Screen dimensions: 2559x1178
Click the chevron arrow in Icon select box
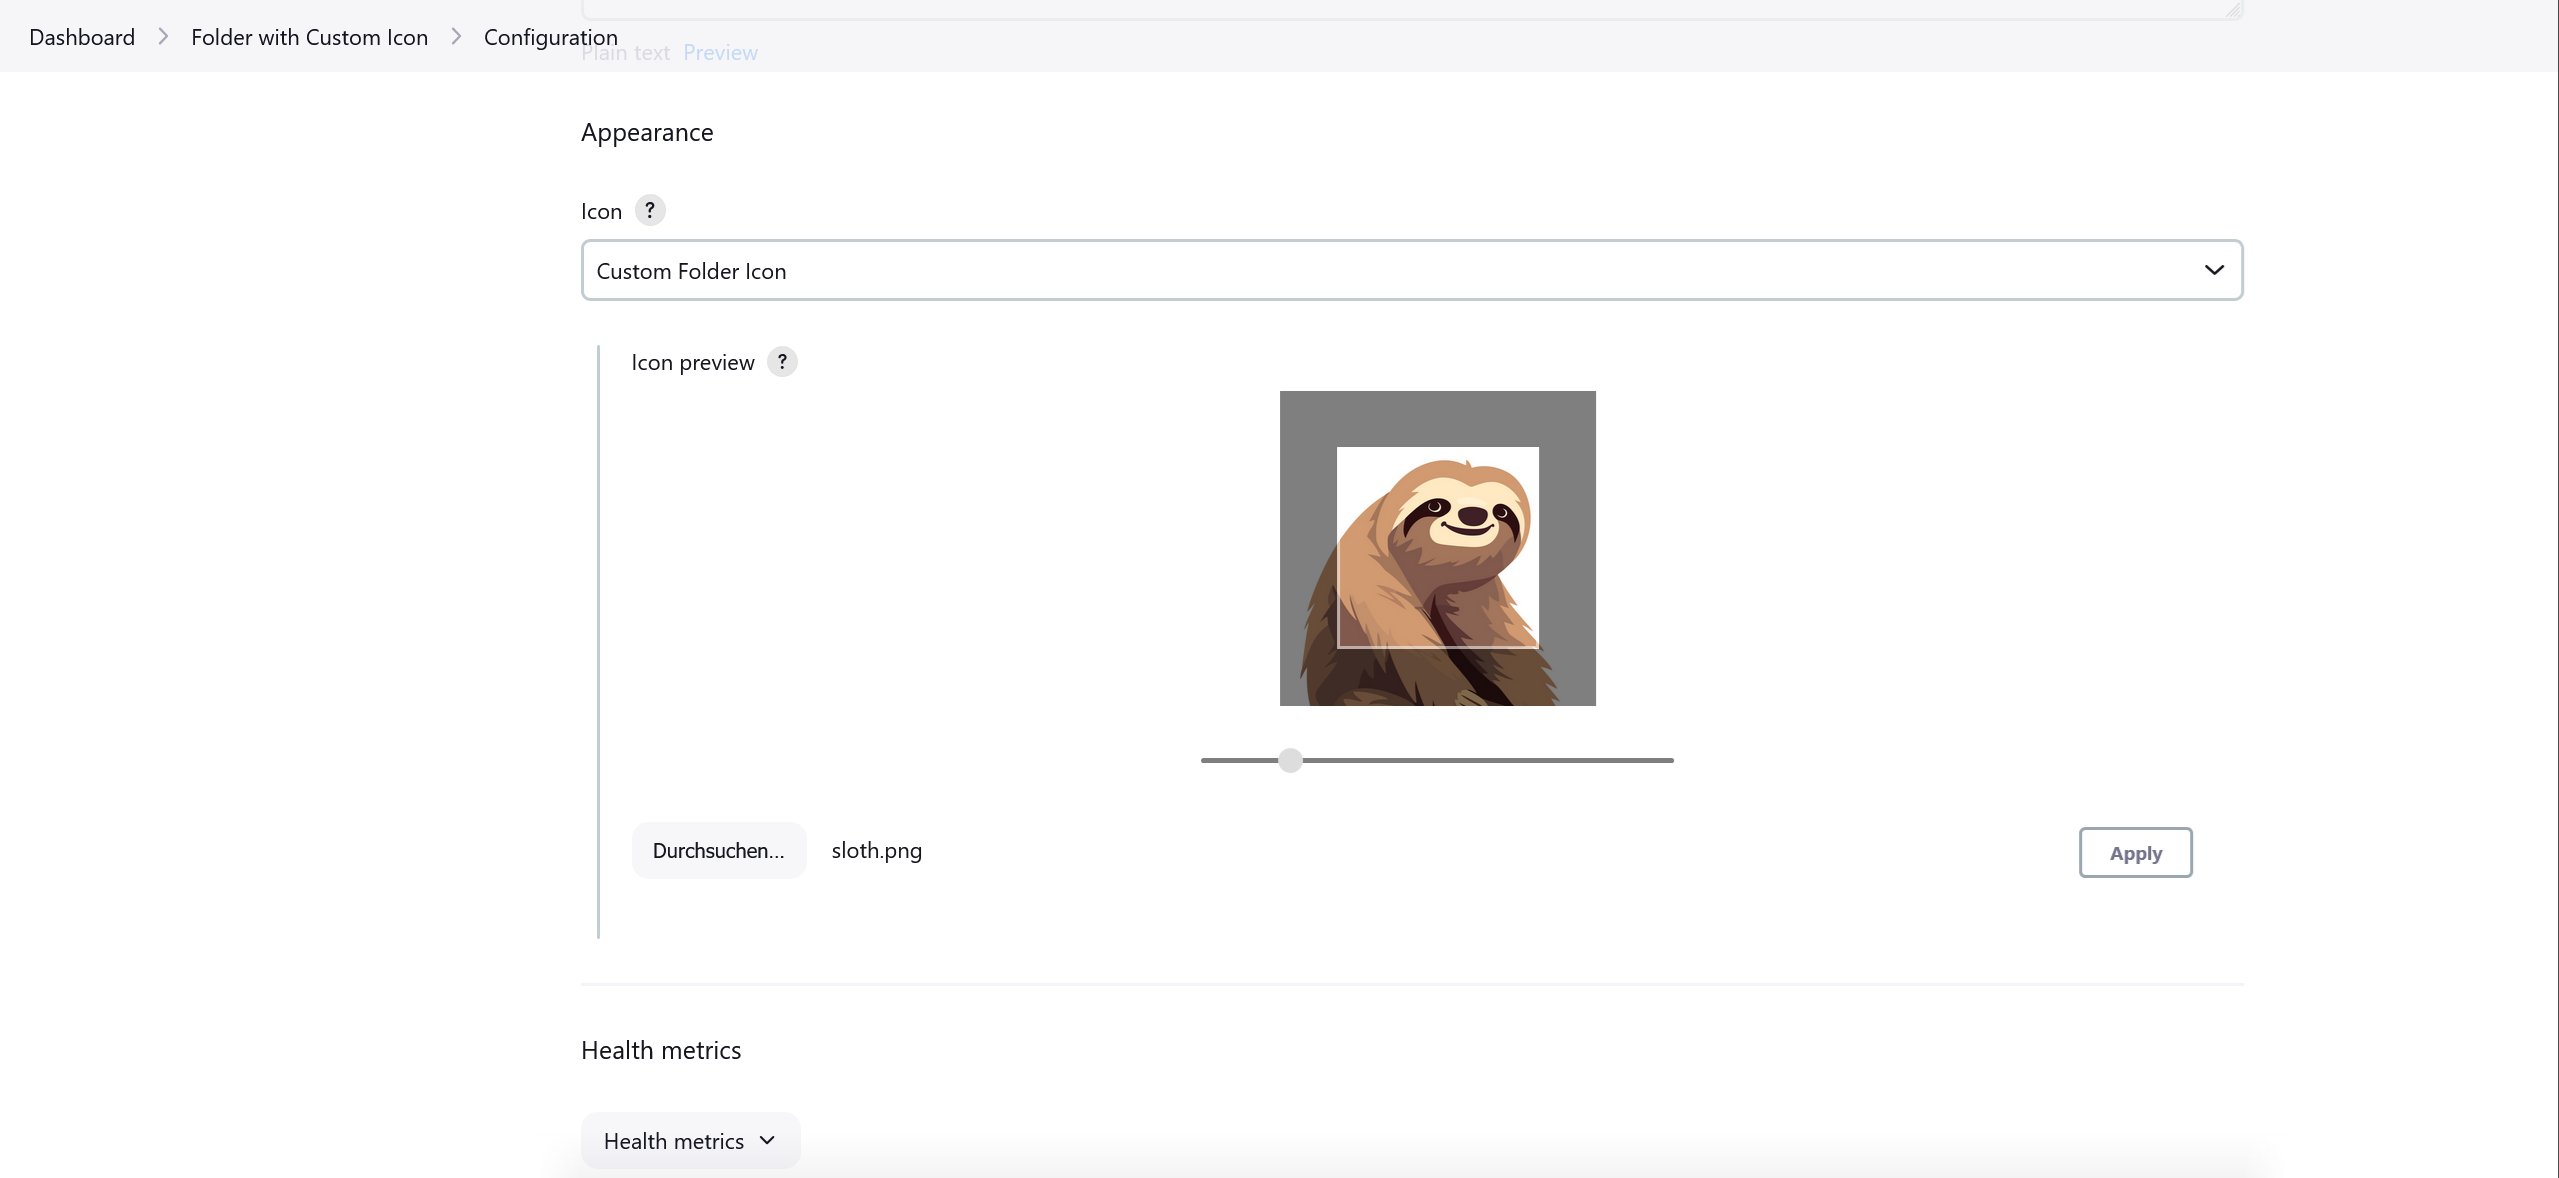click(2213, 270)
